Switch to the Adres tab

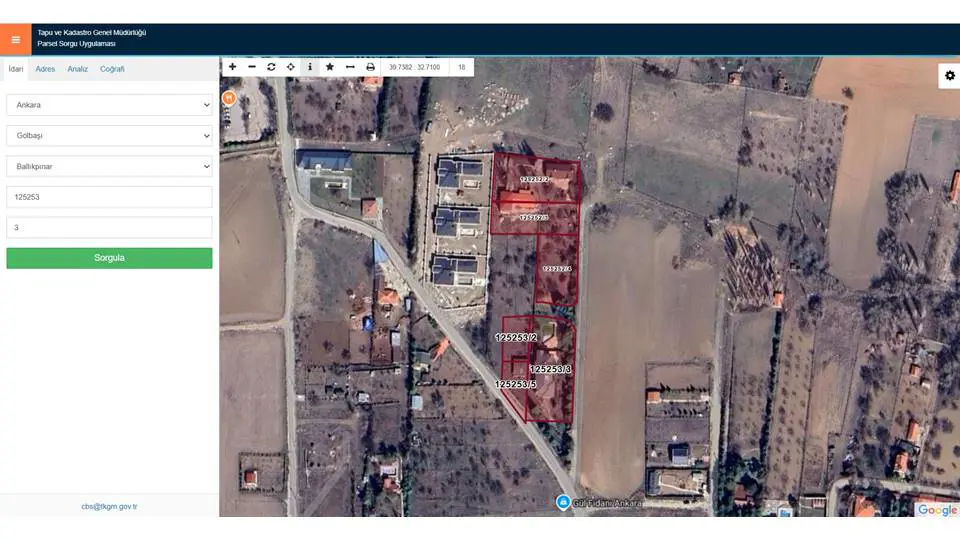45,69
